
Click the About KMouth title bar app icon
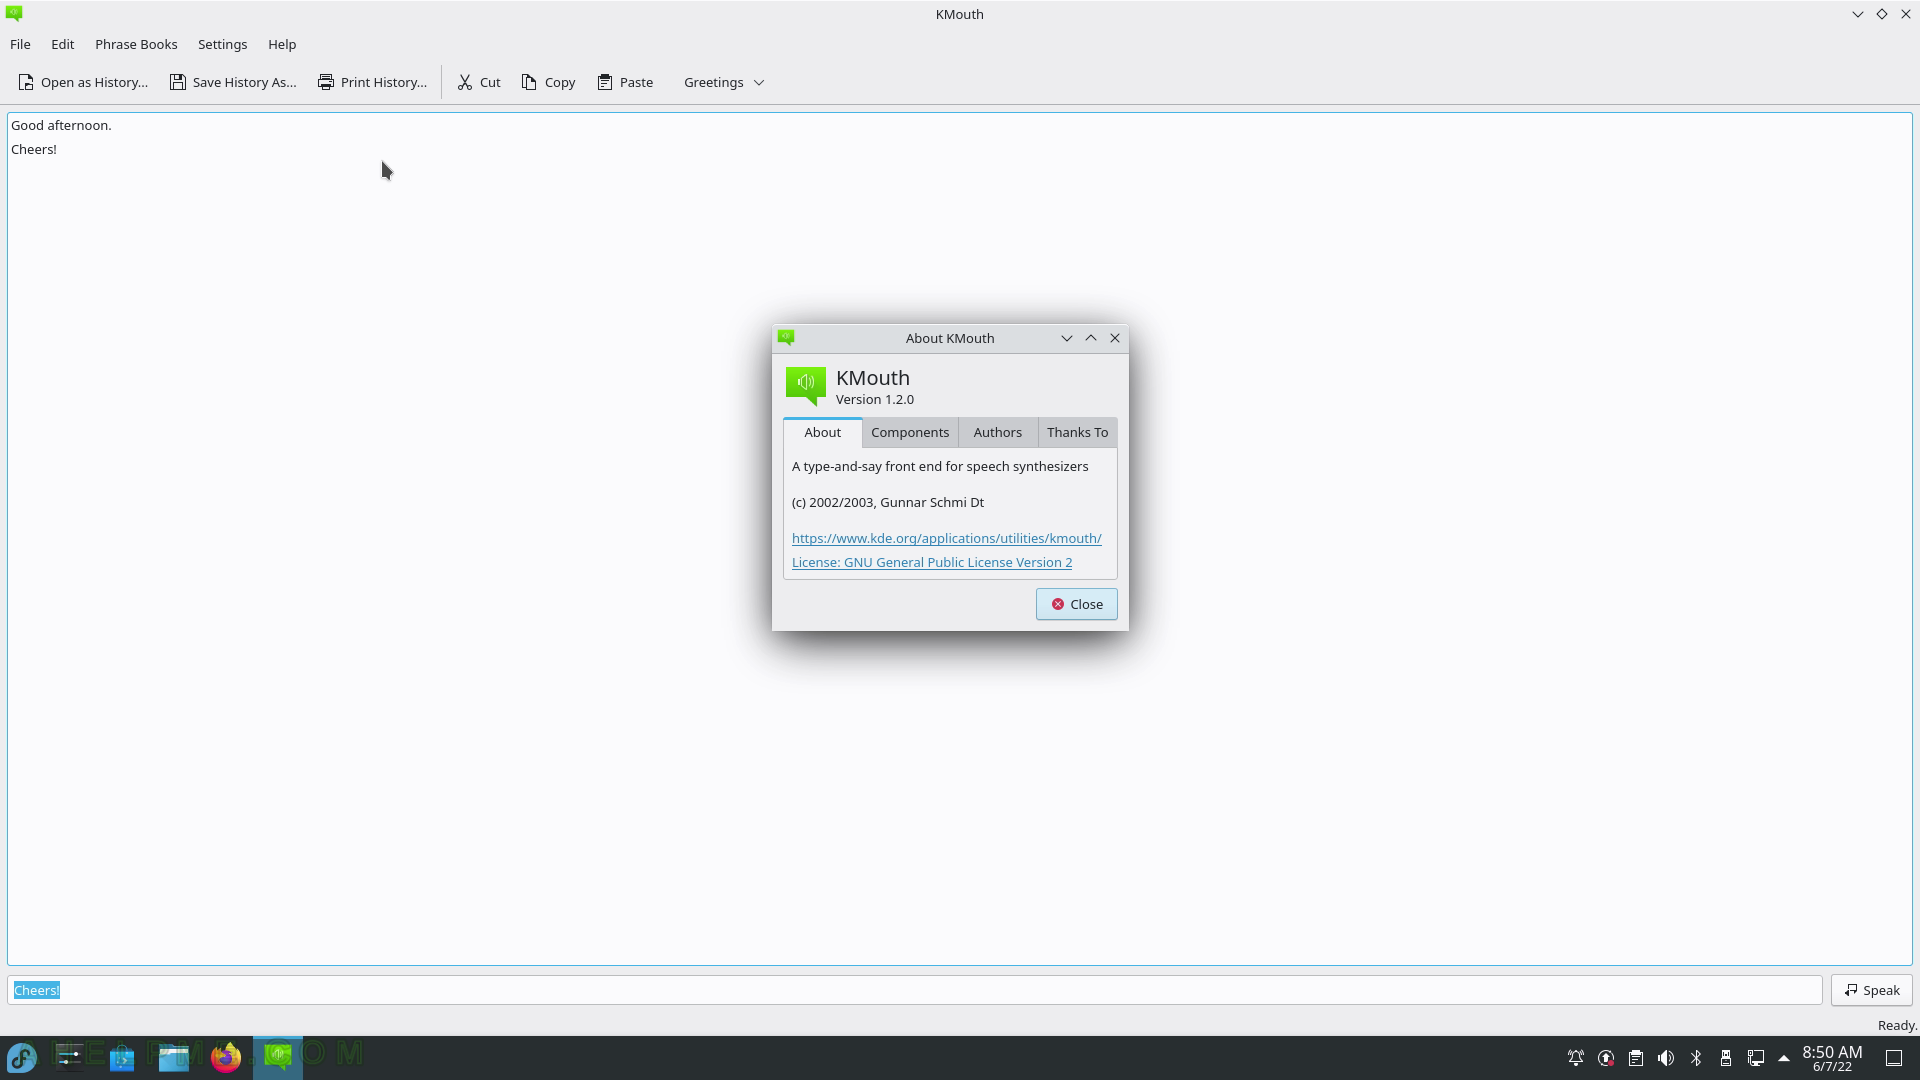tap(786, 338)
